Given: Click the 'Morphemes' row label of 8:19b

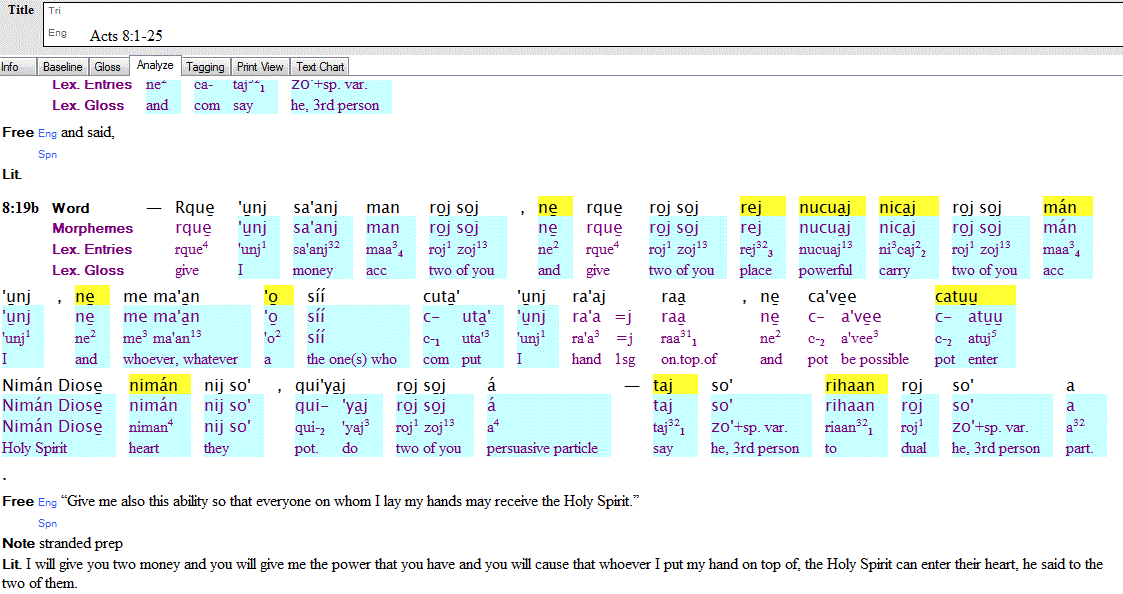Looking at the screenshot, I should (x=92, y=229).
